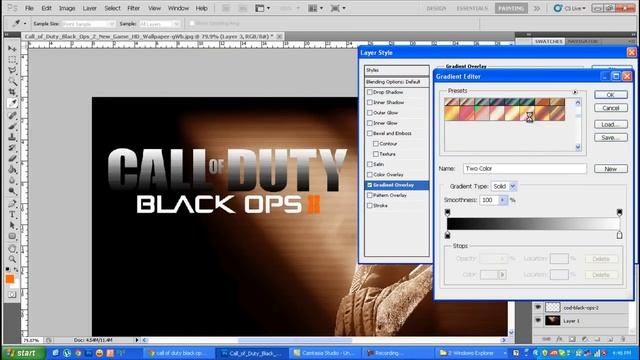The image size is (640, 360).
Task: Hide Layer 1 visibility eye
Action: point(538,320)
